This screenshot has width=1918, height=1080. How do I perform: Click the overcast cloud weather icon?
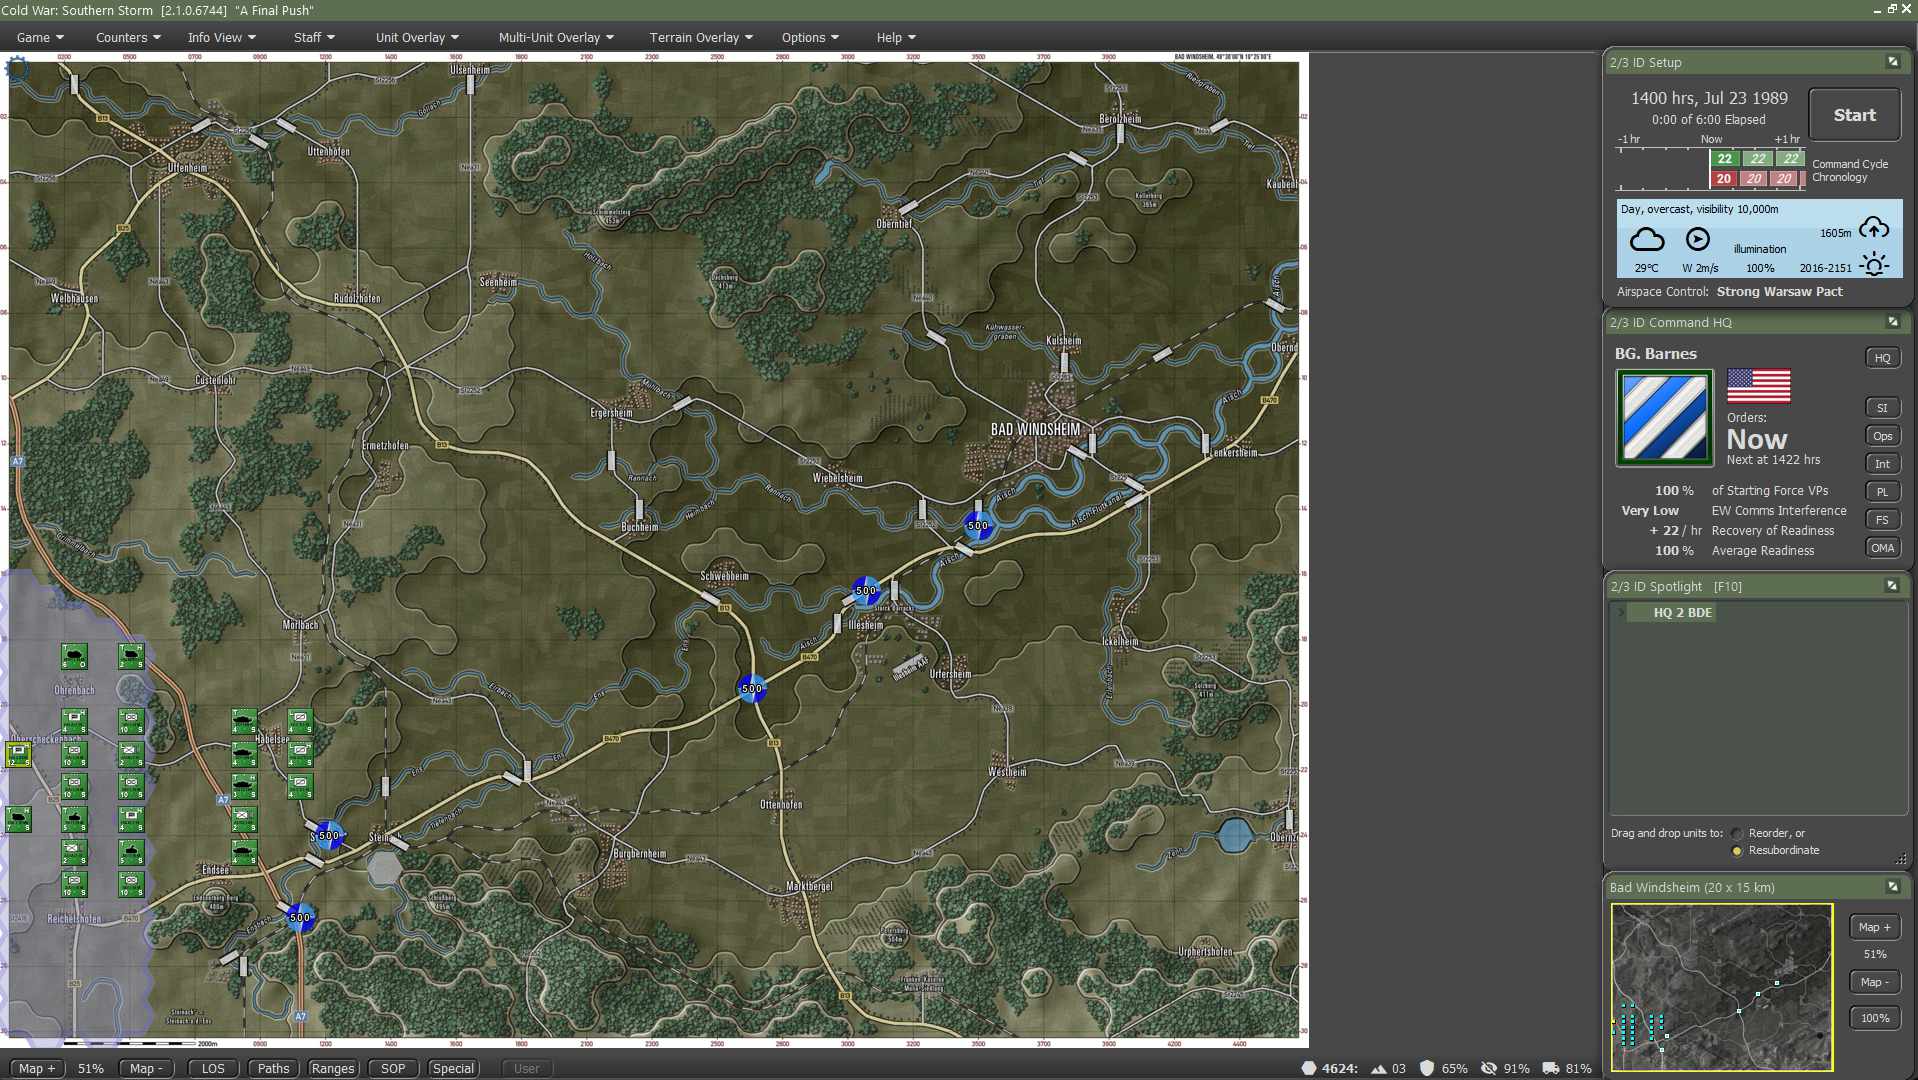pyautogui.click(x=1647, y=240)
